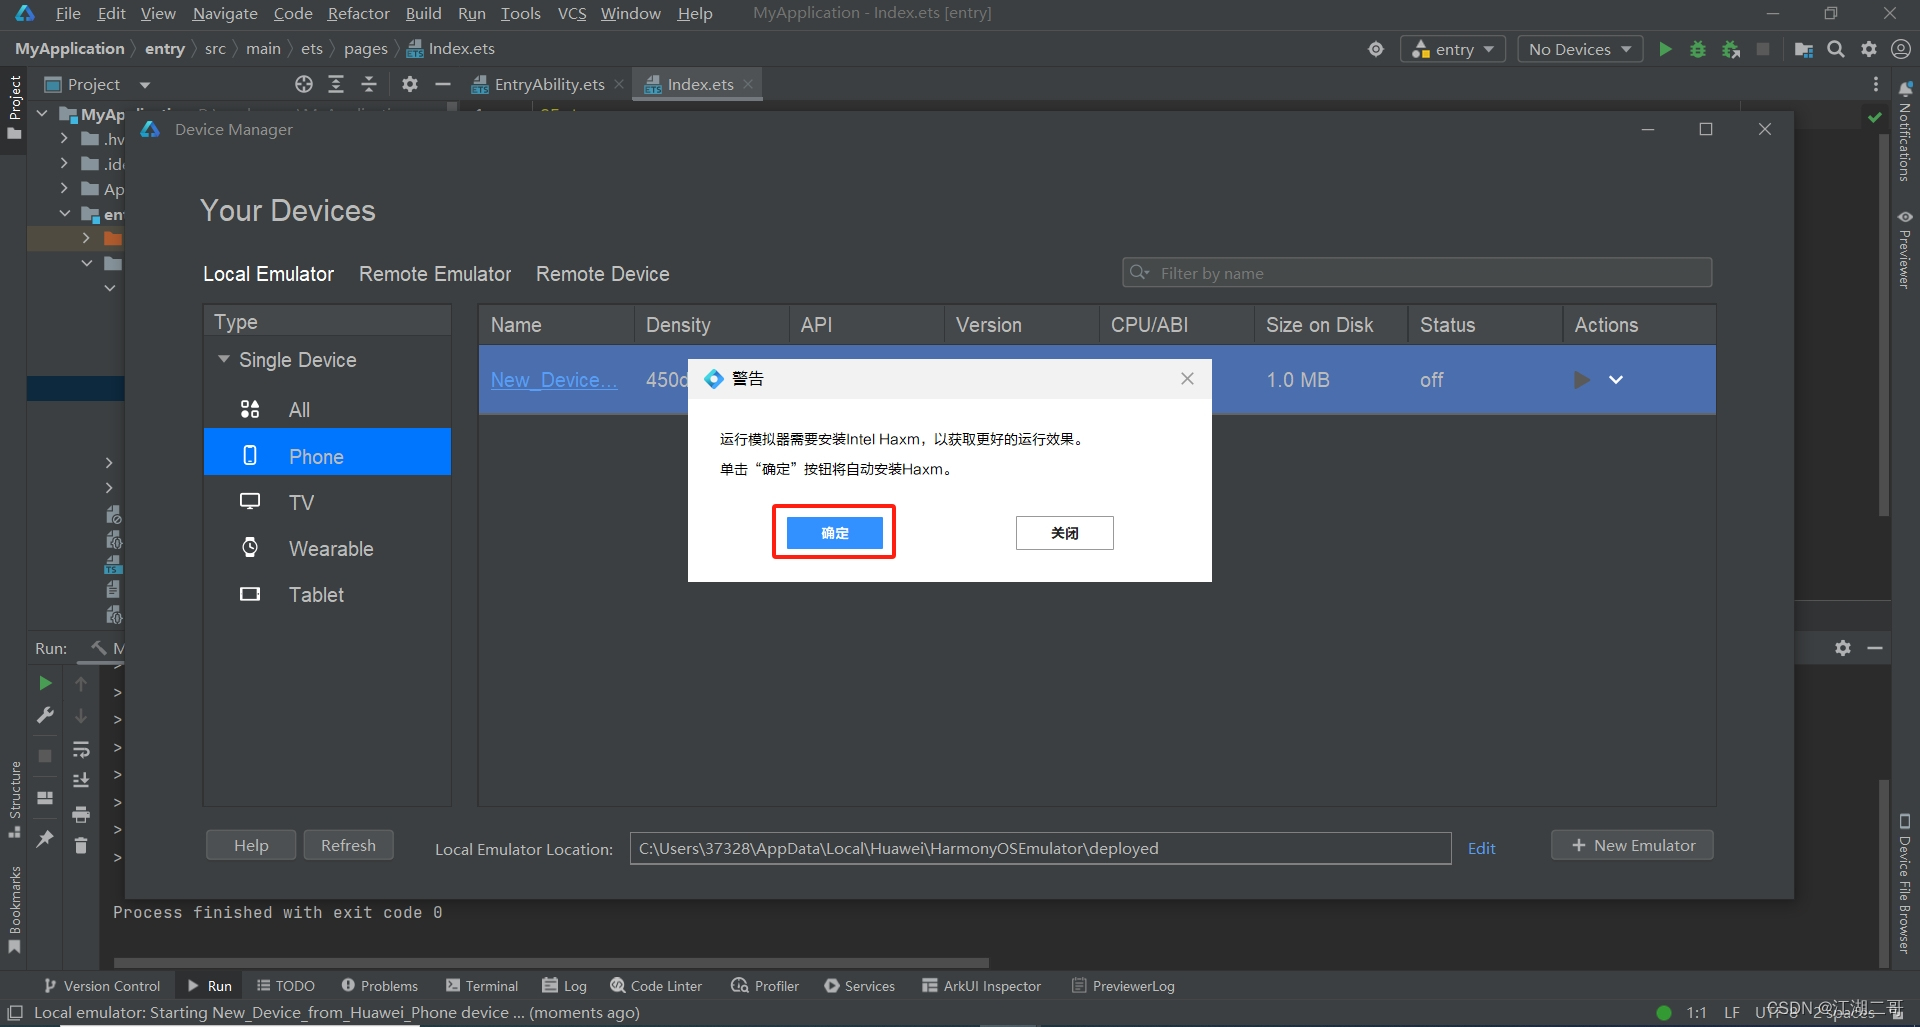1920x1027 pixels.
Task: Collapse all icon in Project panel header
Action: tap(369, 84)
